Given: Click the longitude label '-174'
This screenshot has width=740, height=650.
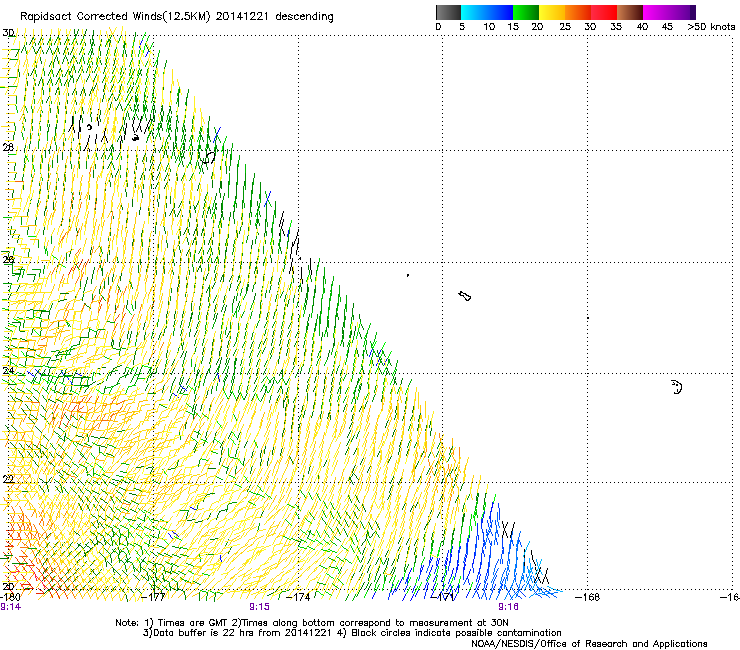Looking at the screenshot, I should 298,597.
